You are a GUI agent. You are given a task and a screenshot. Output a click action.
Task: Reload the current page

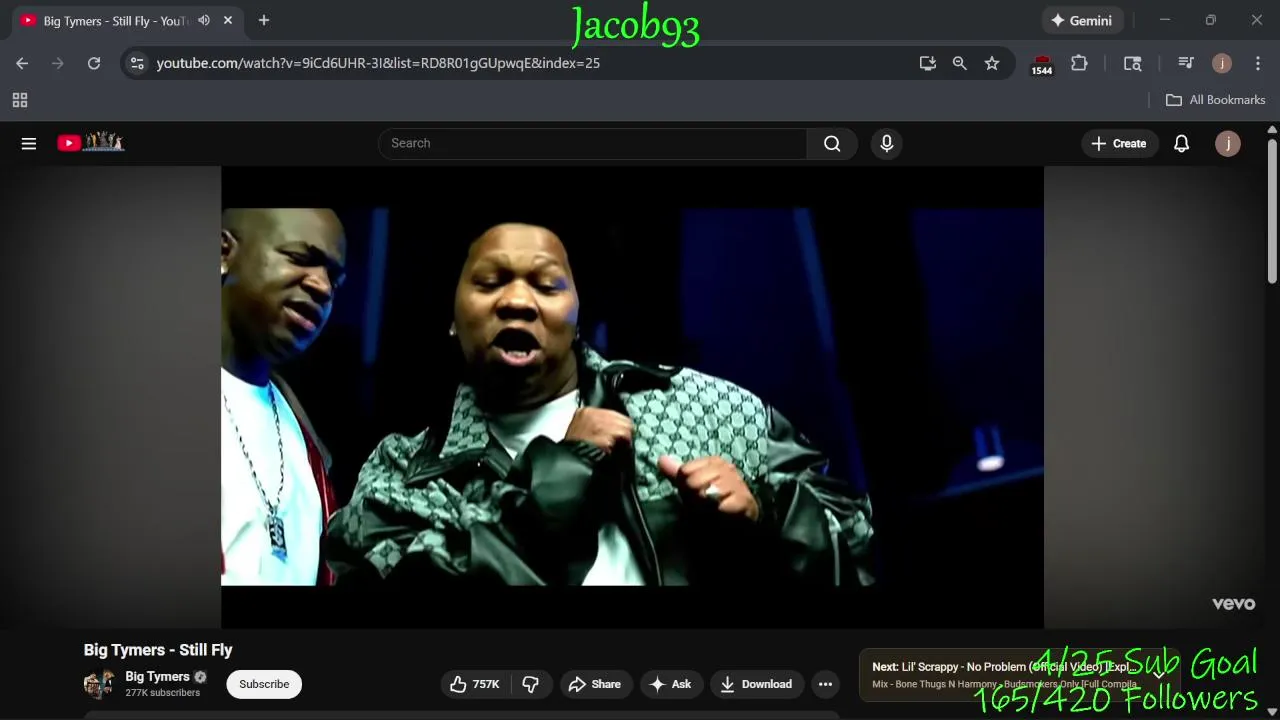pyautogui.click(x=94, y=63)
